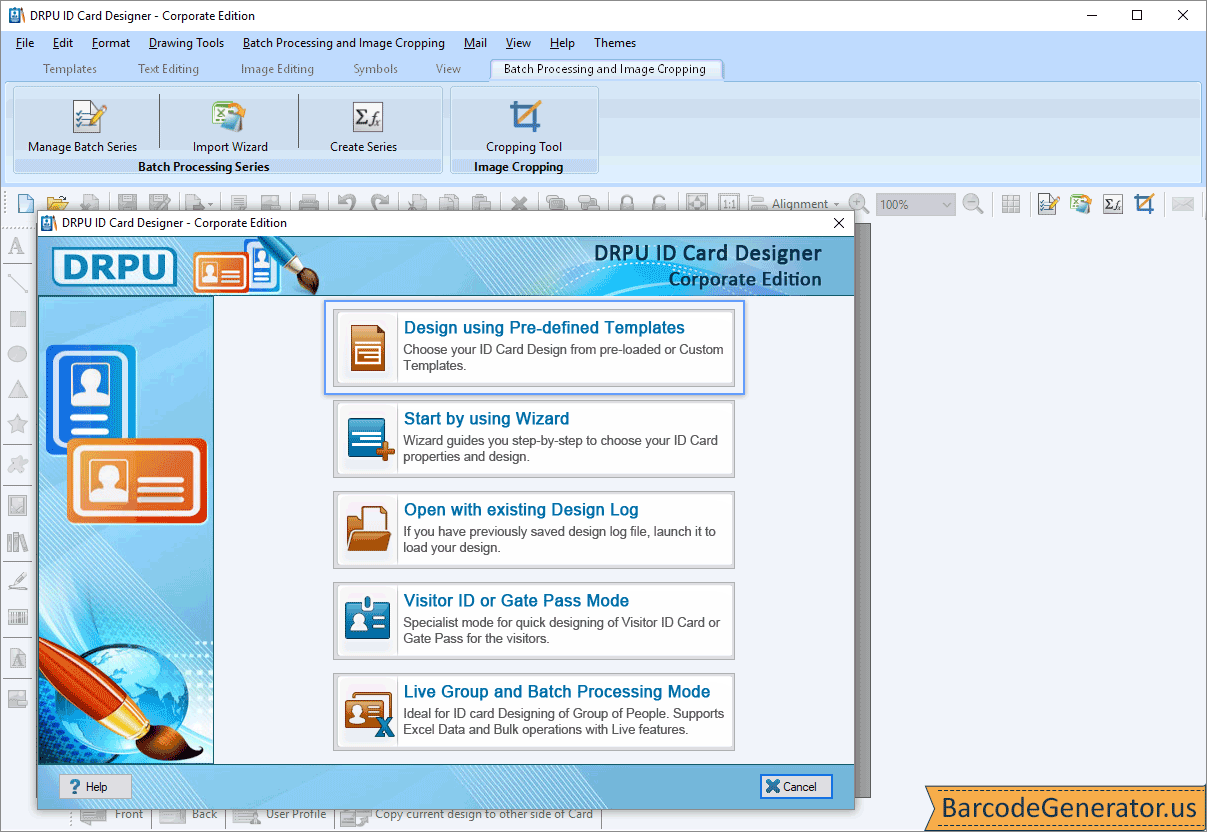1207x832 pixels.
Task: Open the Drawing Tools menu
Action: (186, 43)
